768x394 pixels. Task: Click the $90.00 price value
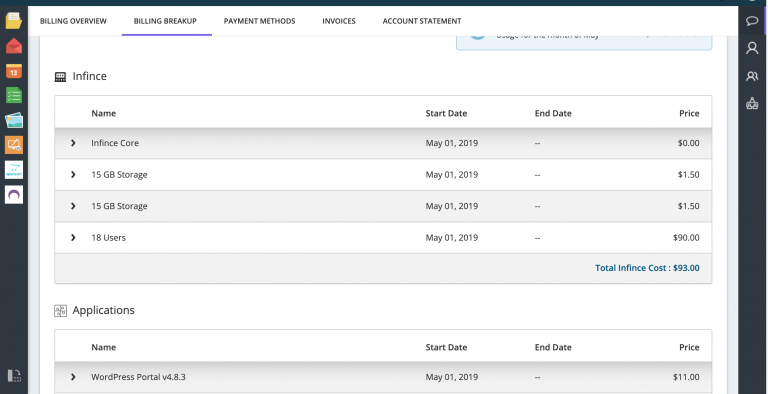coord(686,238)
